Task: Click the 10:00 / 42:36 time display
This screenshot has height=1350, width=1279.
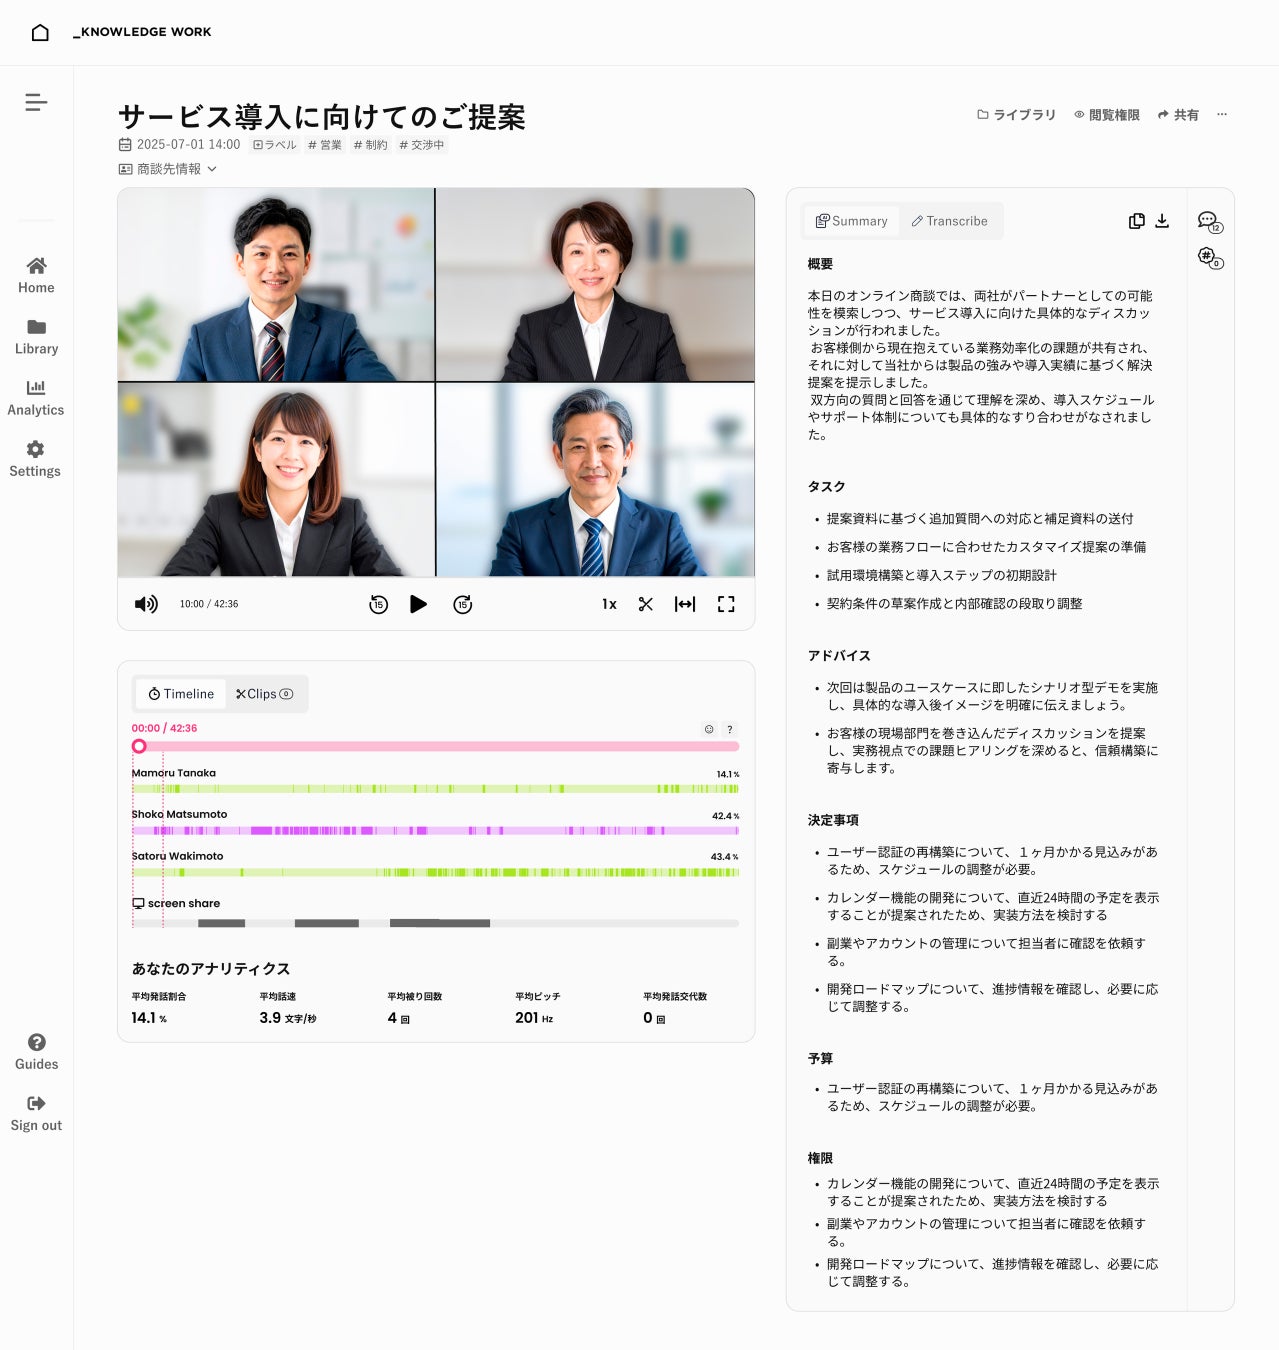Action: [x=209, y=604]
